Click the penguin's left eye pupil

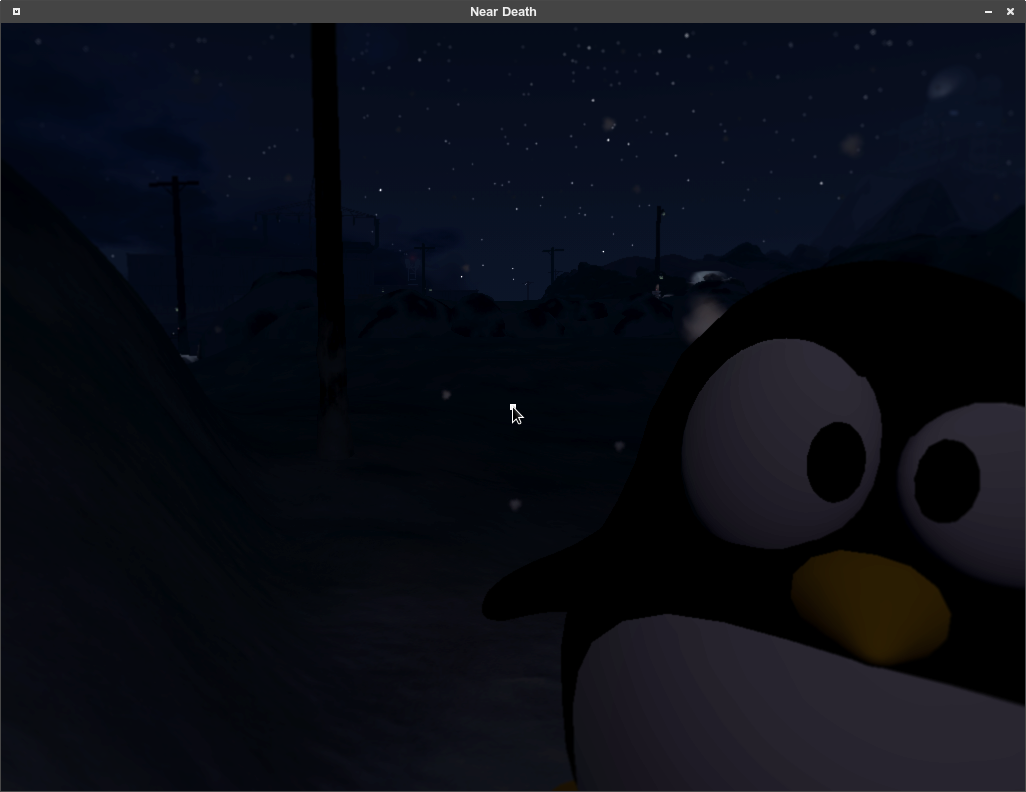pyautogui.click(x=836, y=462)
